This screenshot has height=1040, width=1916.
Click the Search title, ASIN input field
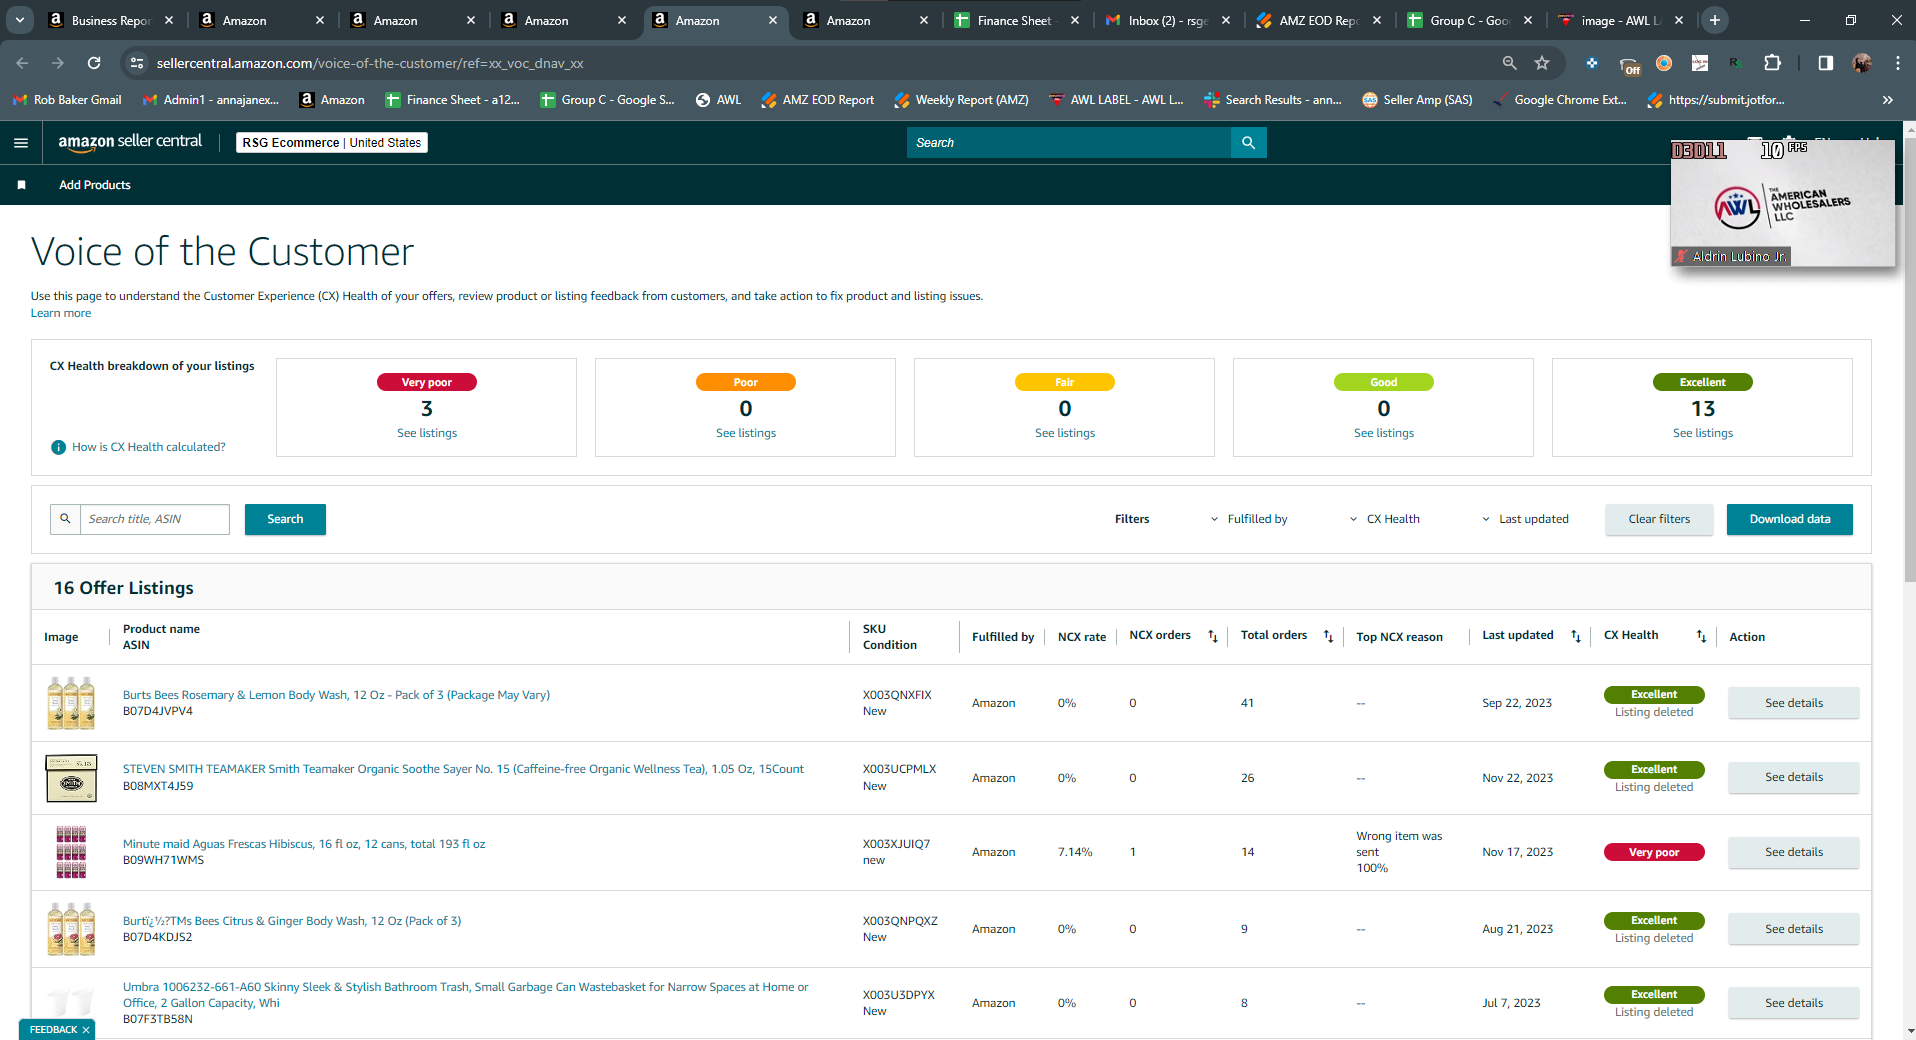pos(155,519)
